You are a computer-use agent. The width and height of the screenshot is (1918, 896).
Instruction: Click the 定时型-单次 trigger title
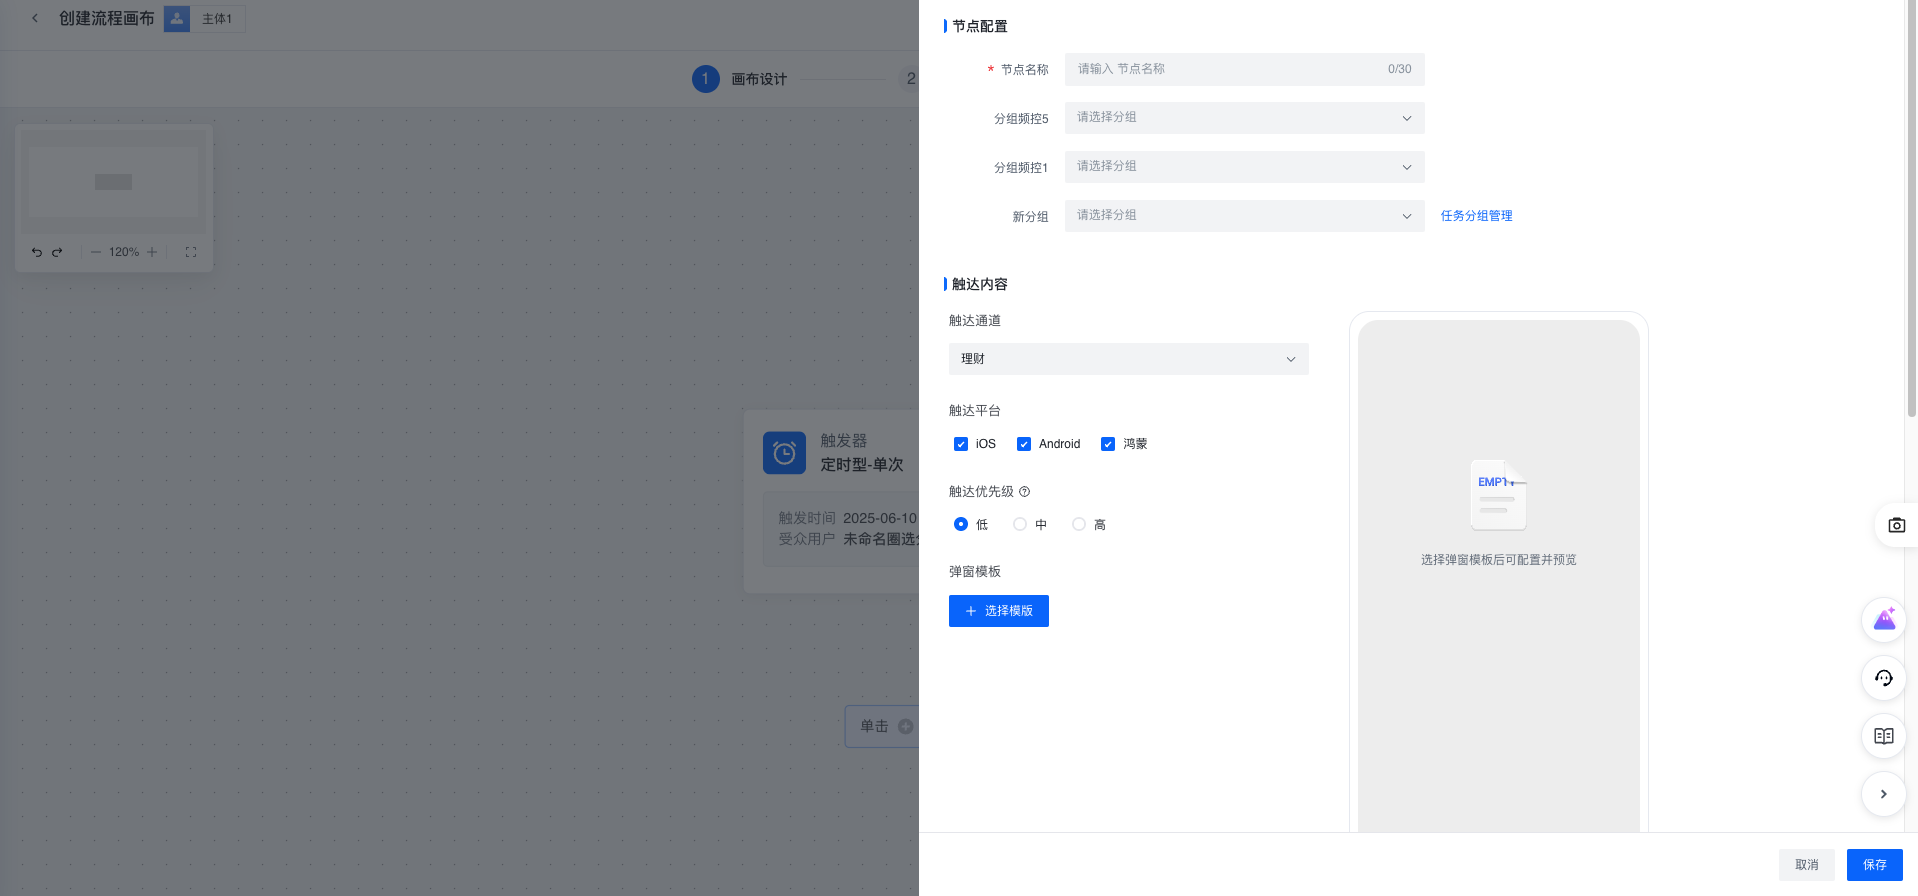pyautogui.click(x=861, y=465)
